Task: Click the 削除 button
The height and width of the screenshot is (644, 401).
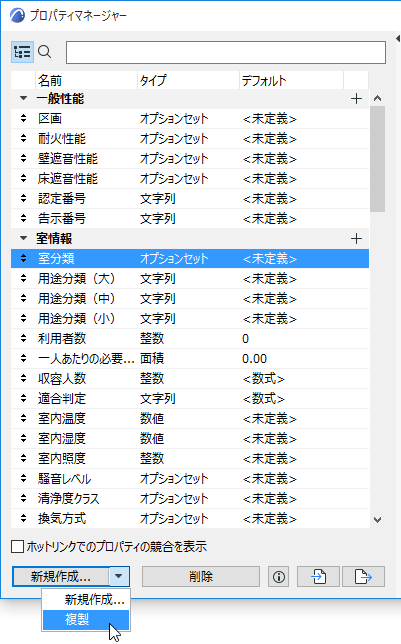Action: [201, 577]
